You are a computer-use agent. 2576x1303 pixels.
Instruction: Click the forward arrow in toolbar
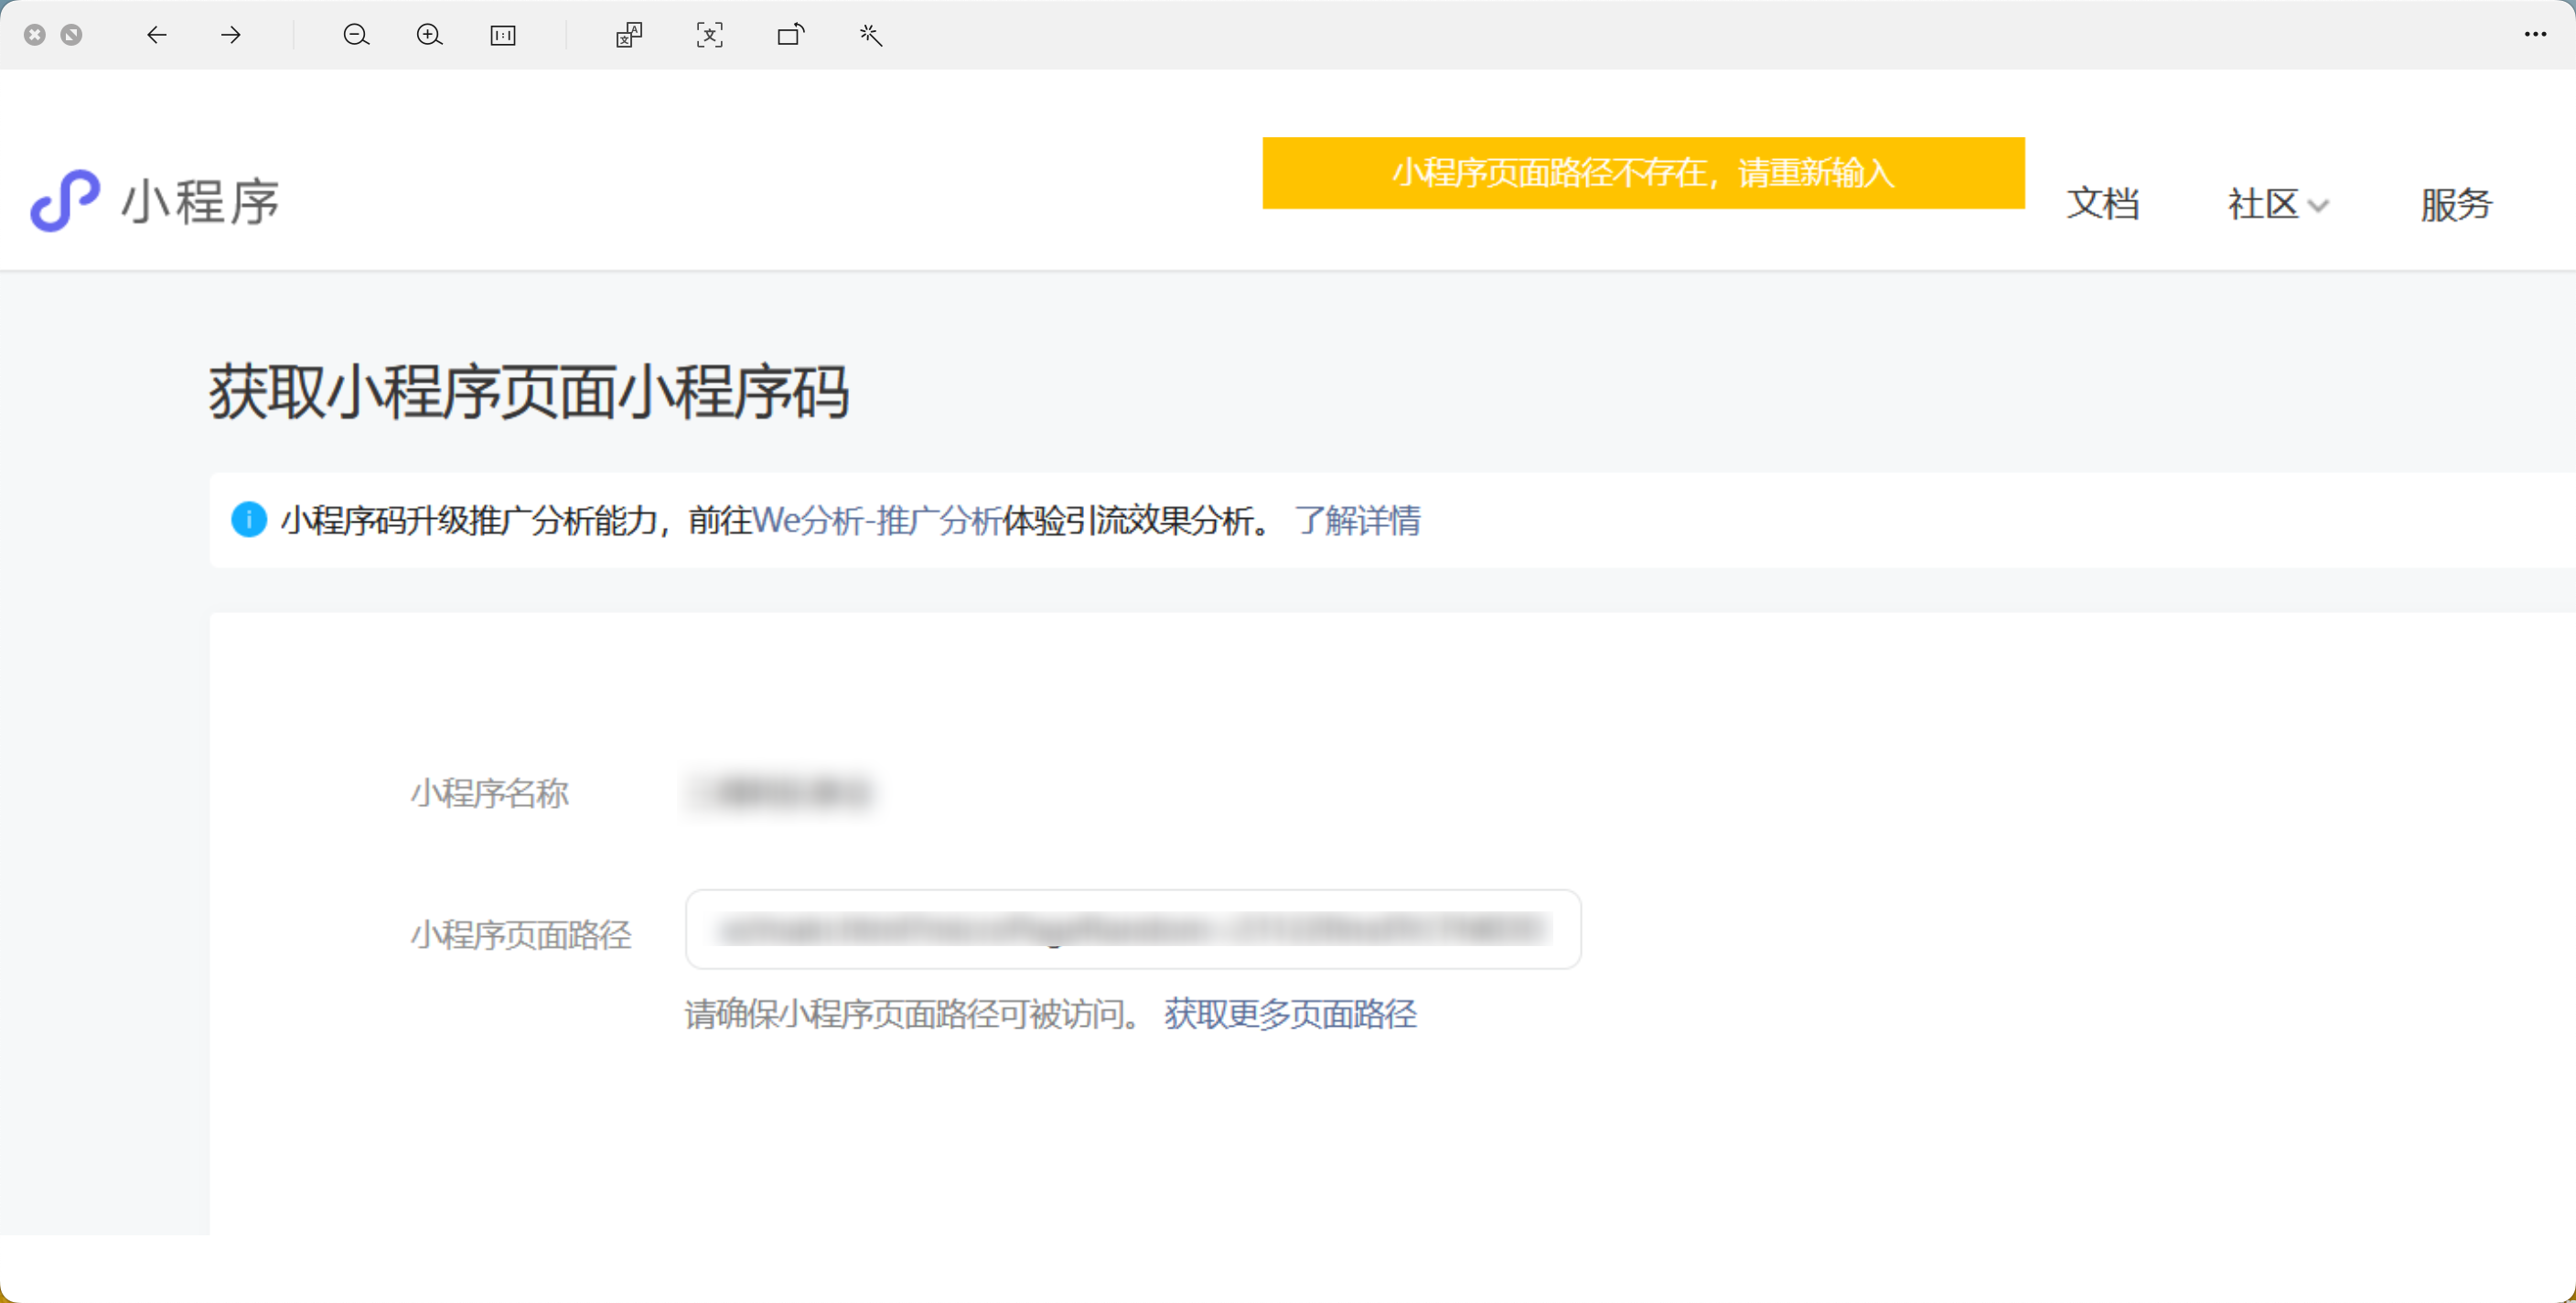point(231,35)
